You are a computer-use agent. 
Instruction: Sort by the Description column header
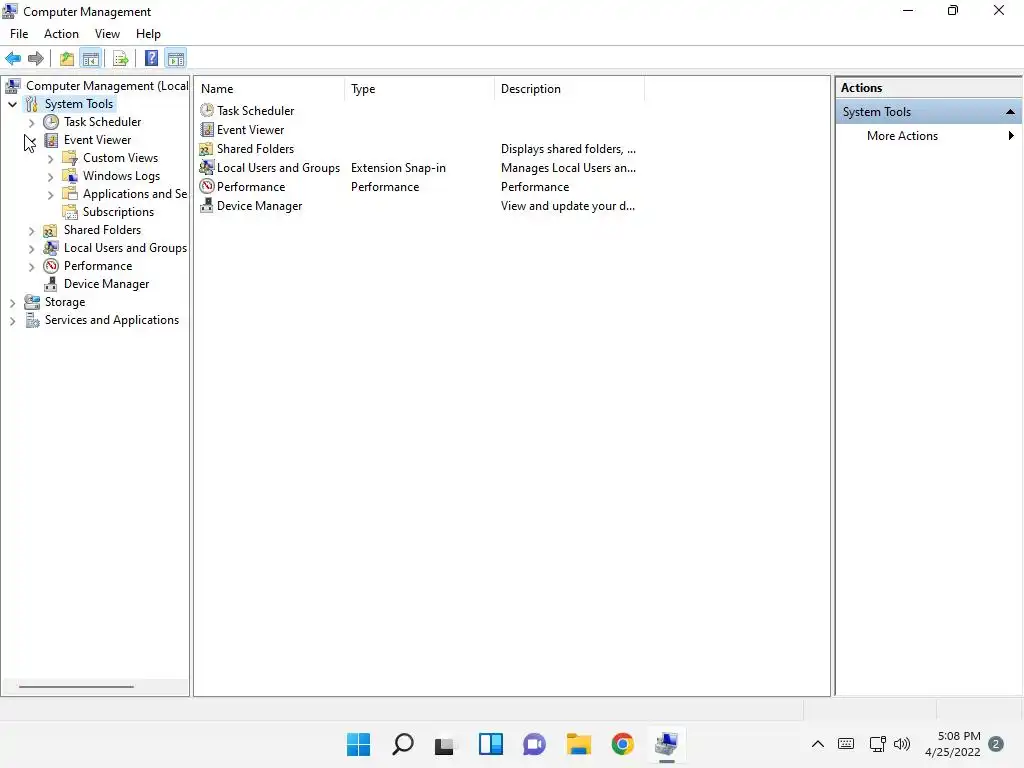569,89
